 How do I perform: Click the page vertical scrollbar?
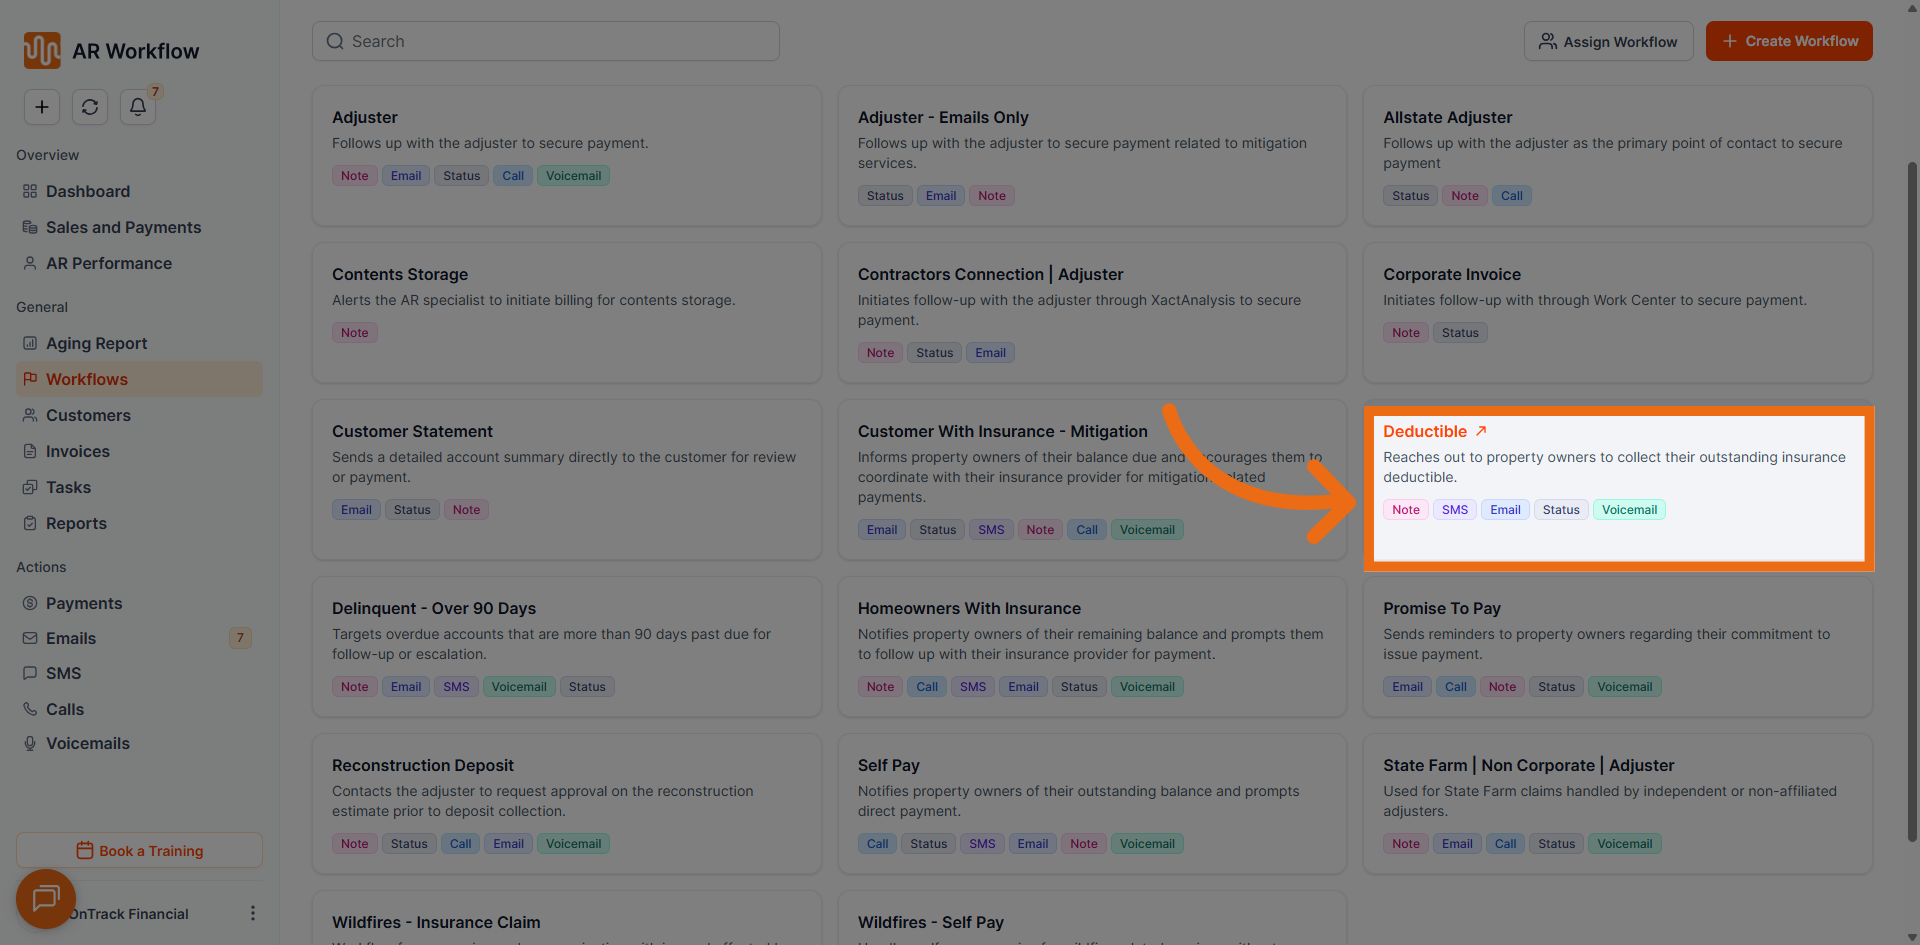click(1912, 500)
